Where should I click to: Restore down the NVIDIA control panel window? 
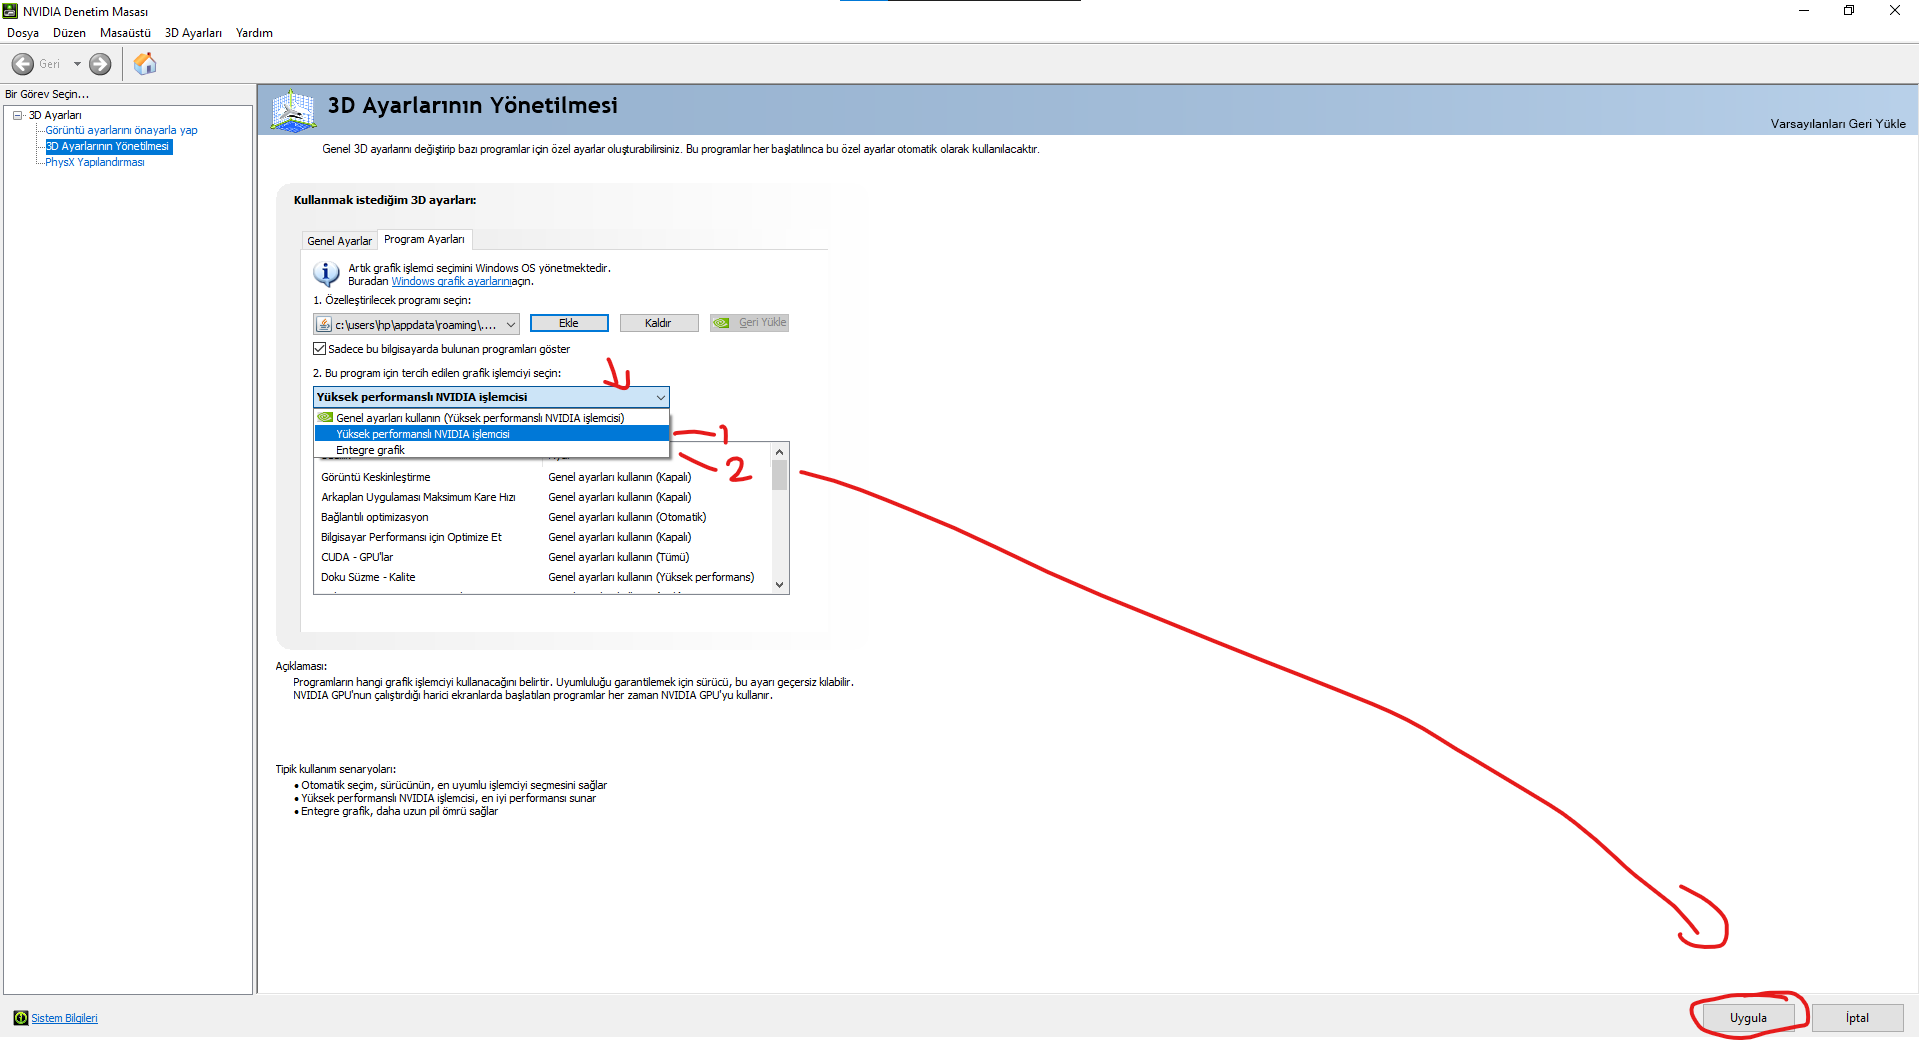(x=1849, y=11)
